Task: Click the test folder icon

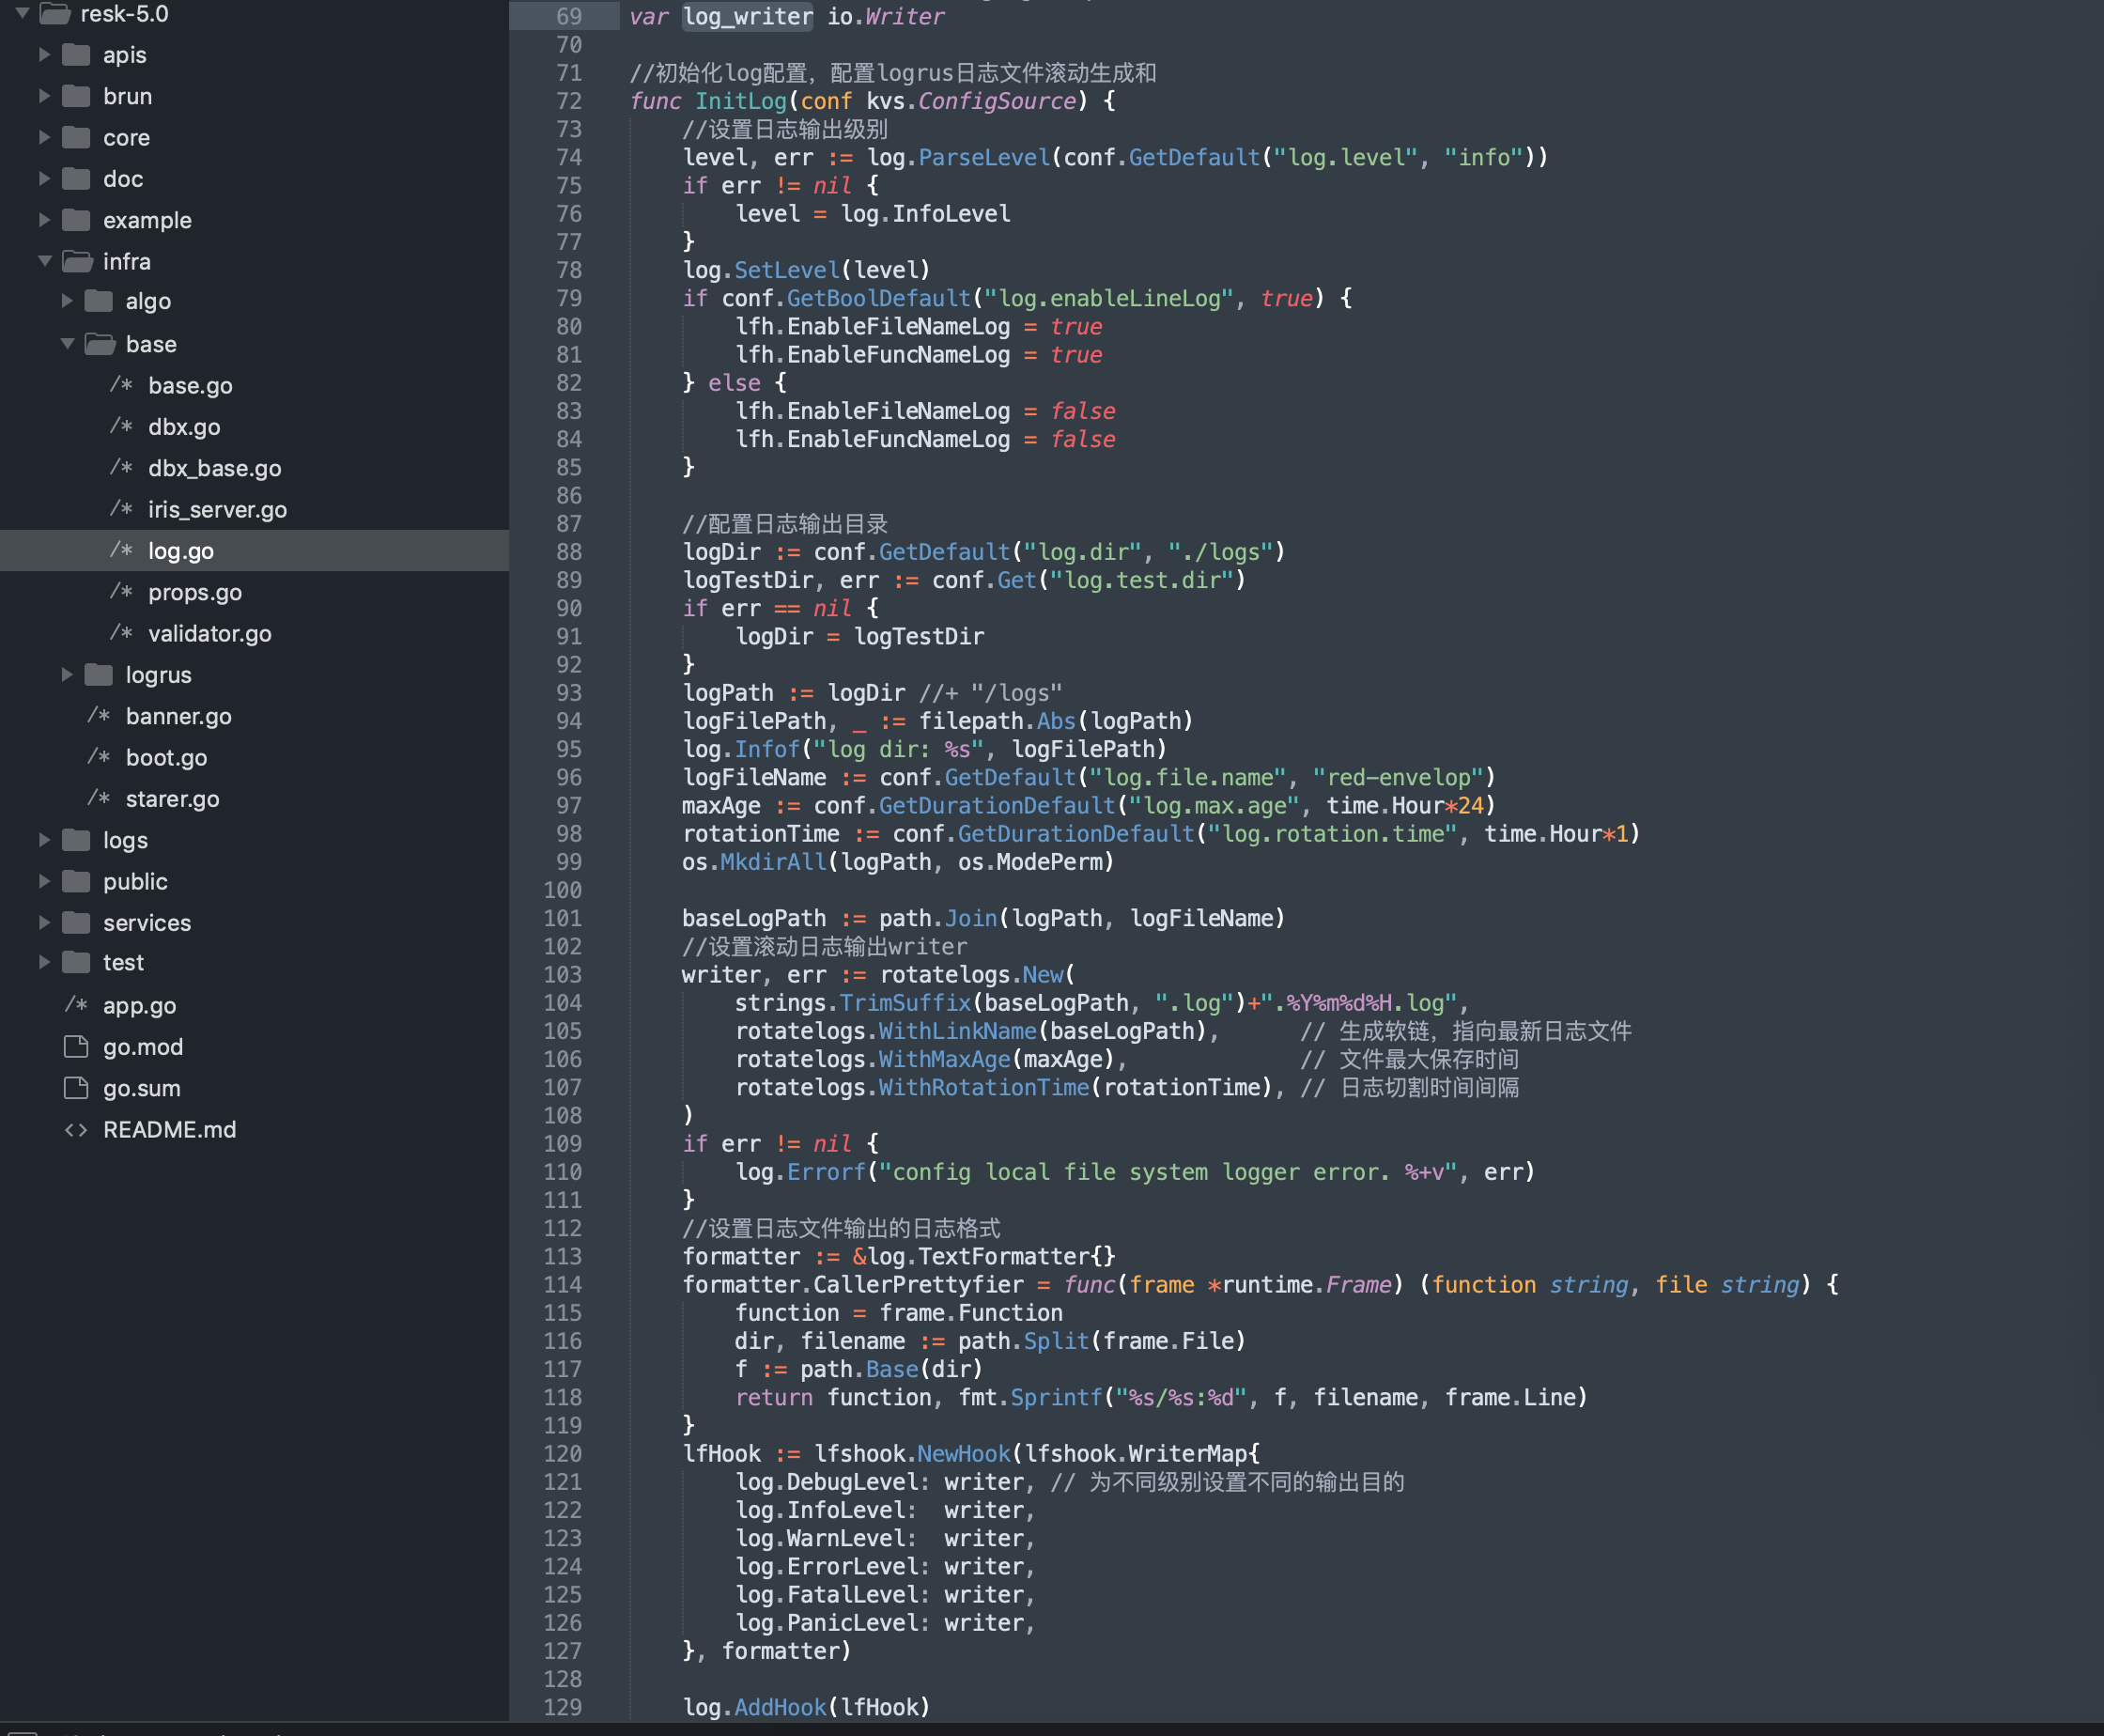Action: pyautogui.click(x=76, y=961)
